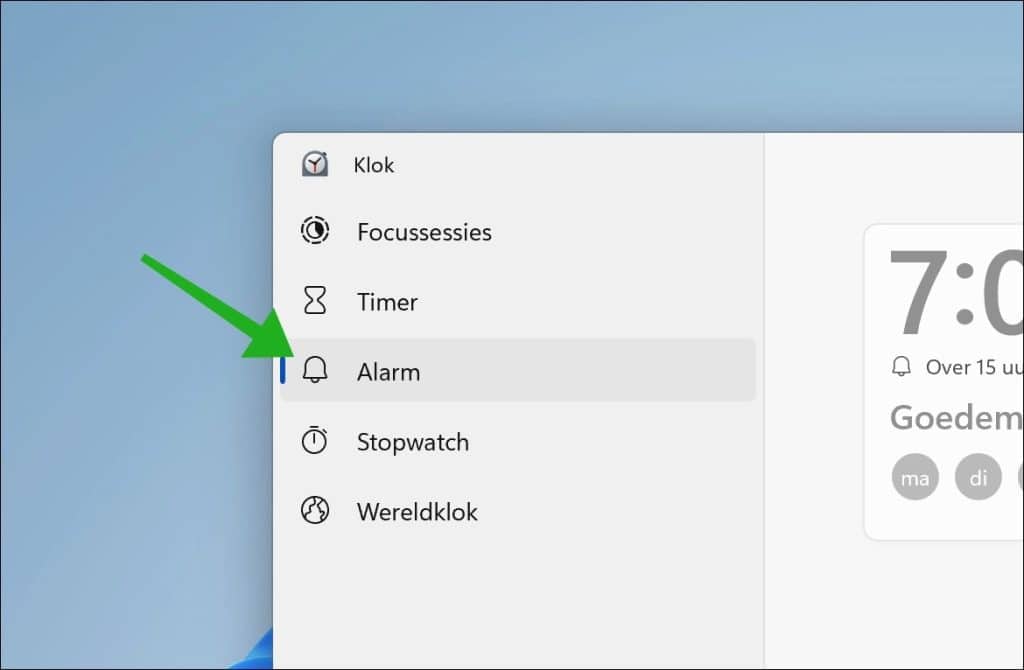Select the Wereldklok globe icon

click(x=315, y=511)
